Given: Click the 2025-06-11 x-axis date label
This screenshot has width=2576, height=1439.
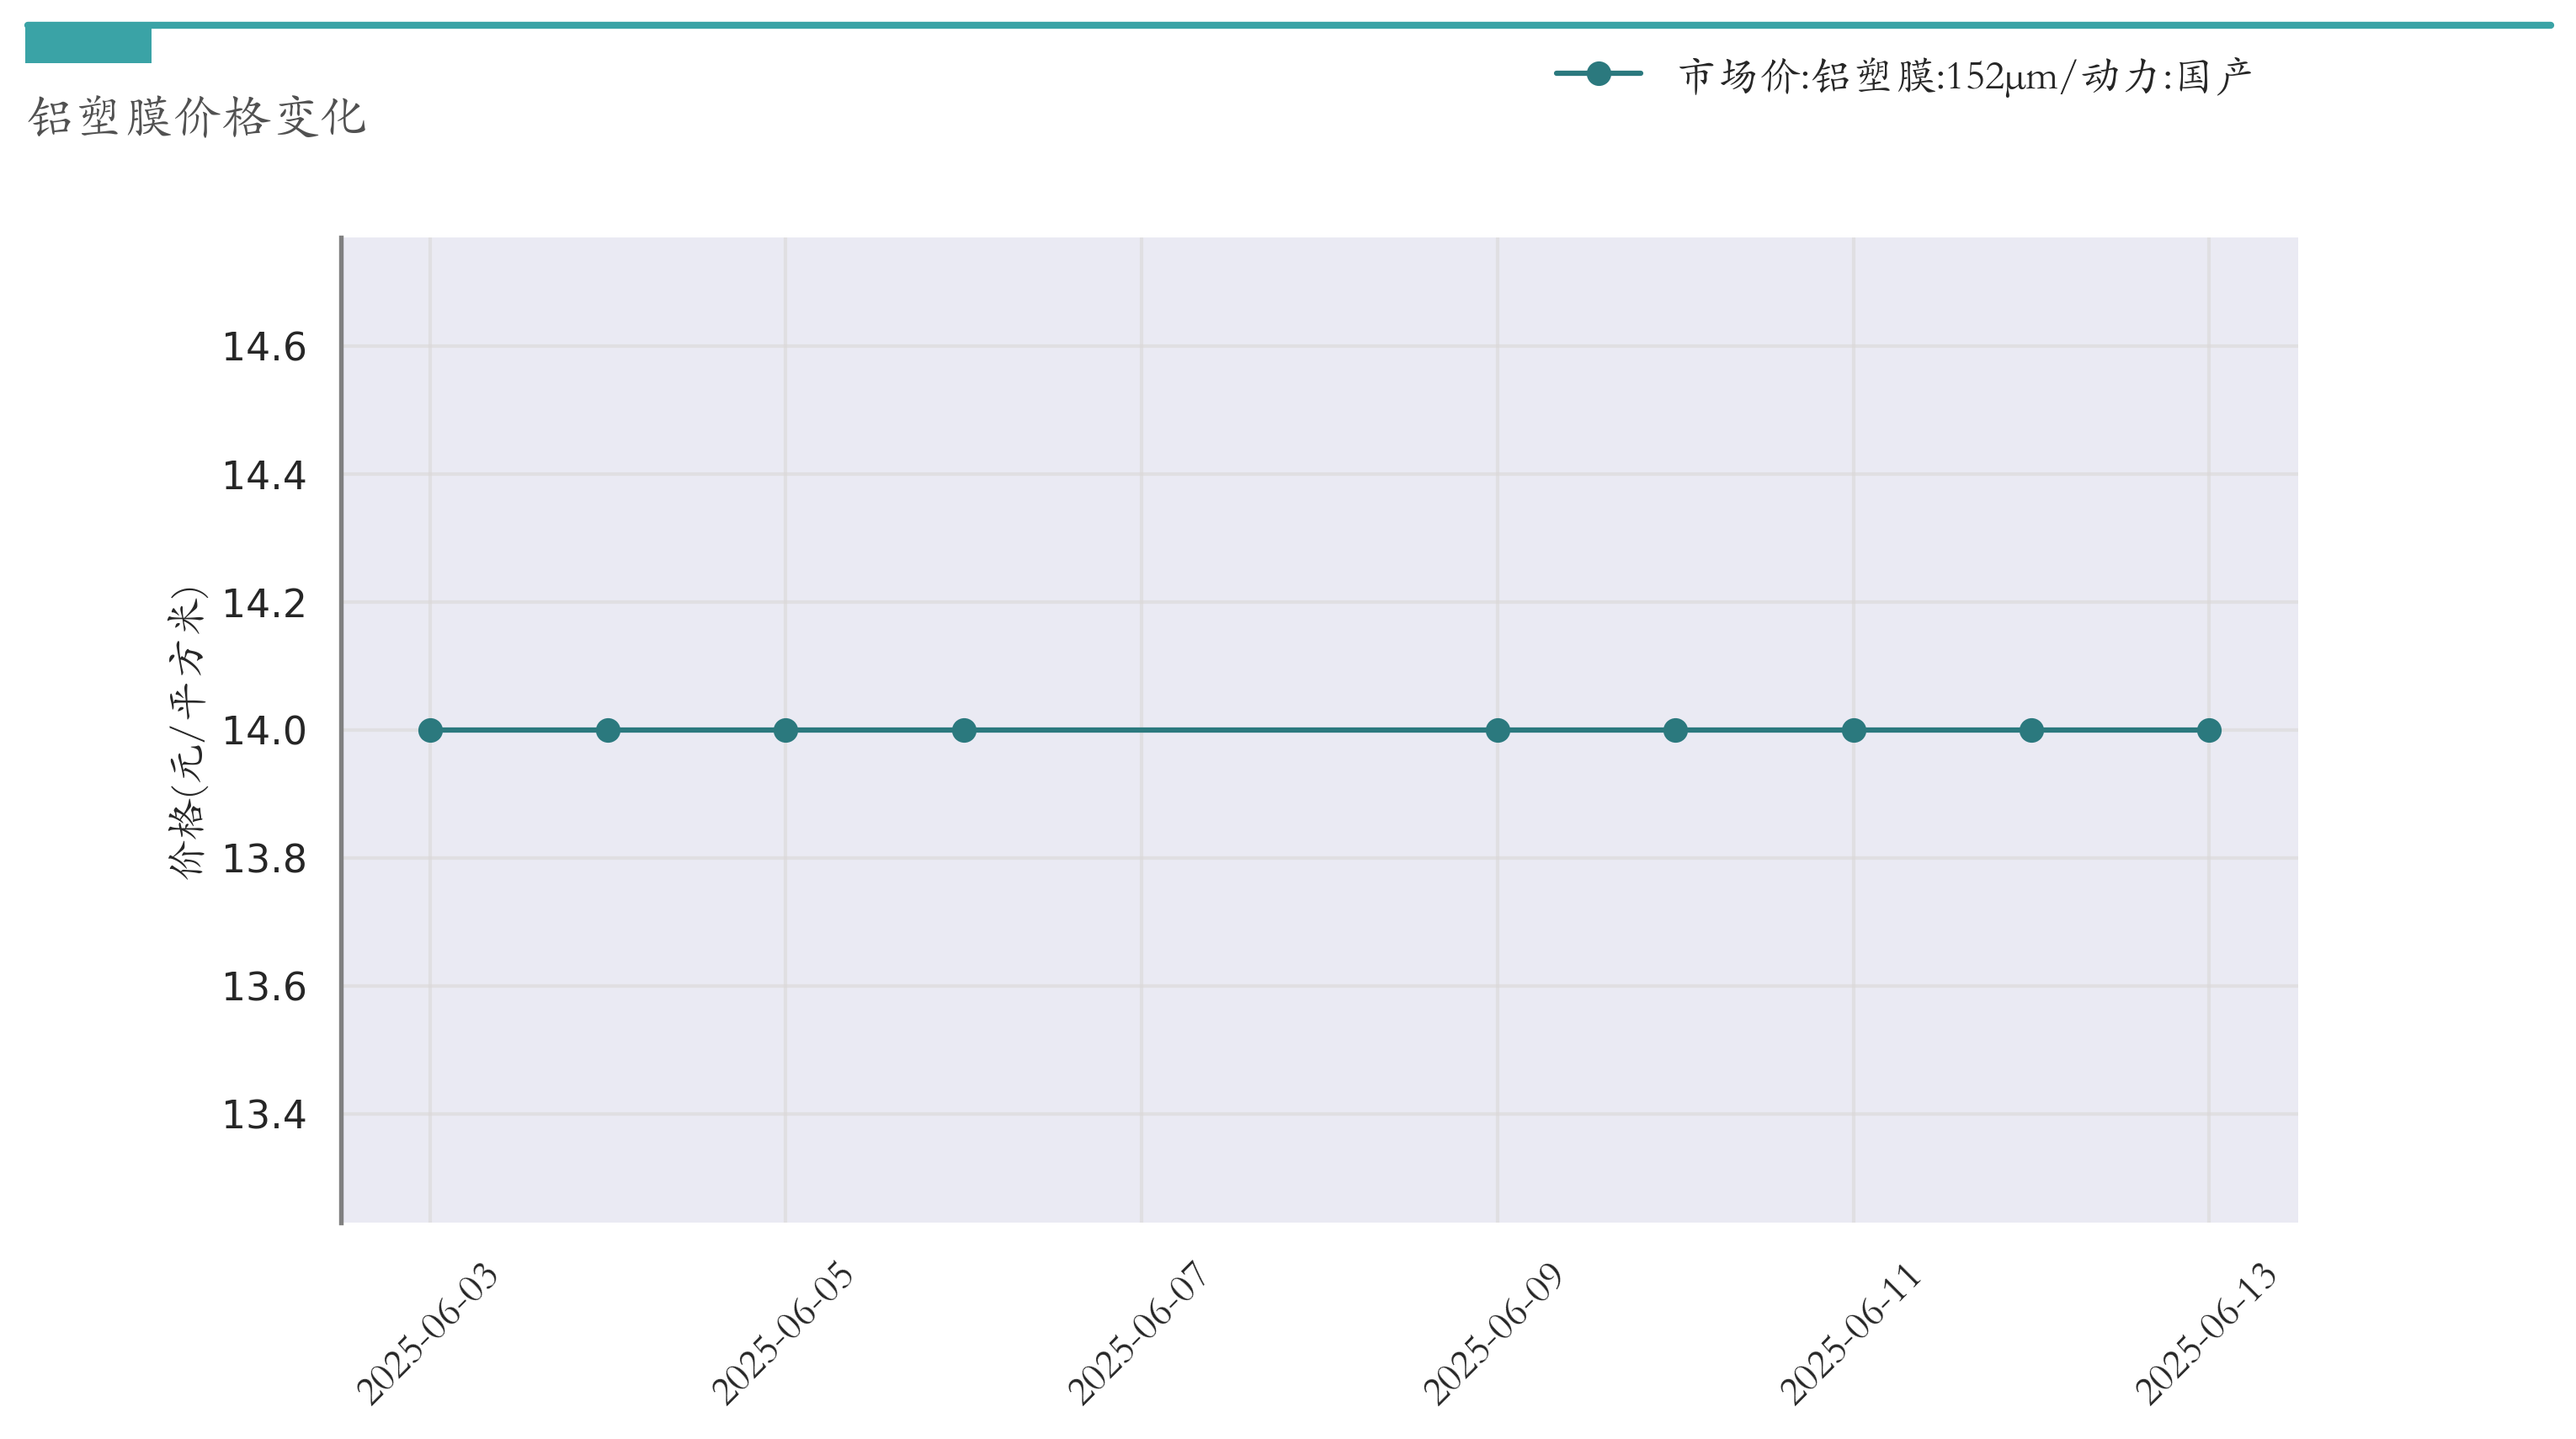Looking at the screenshot, I should tap(1850, 1333).
